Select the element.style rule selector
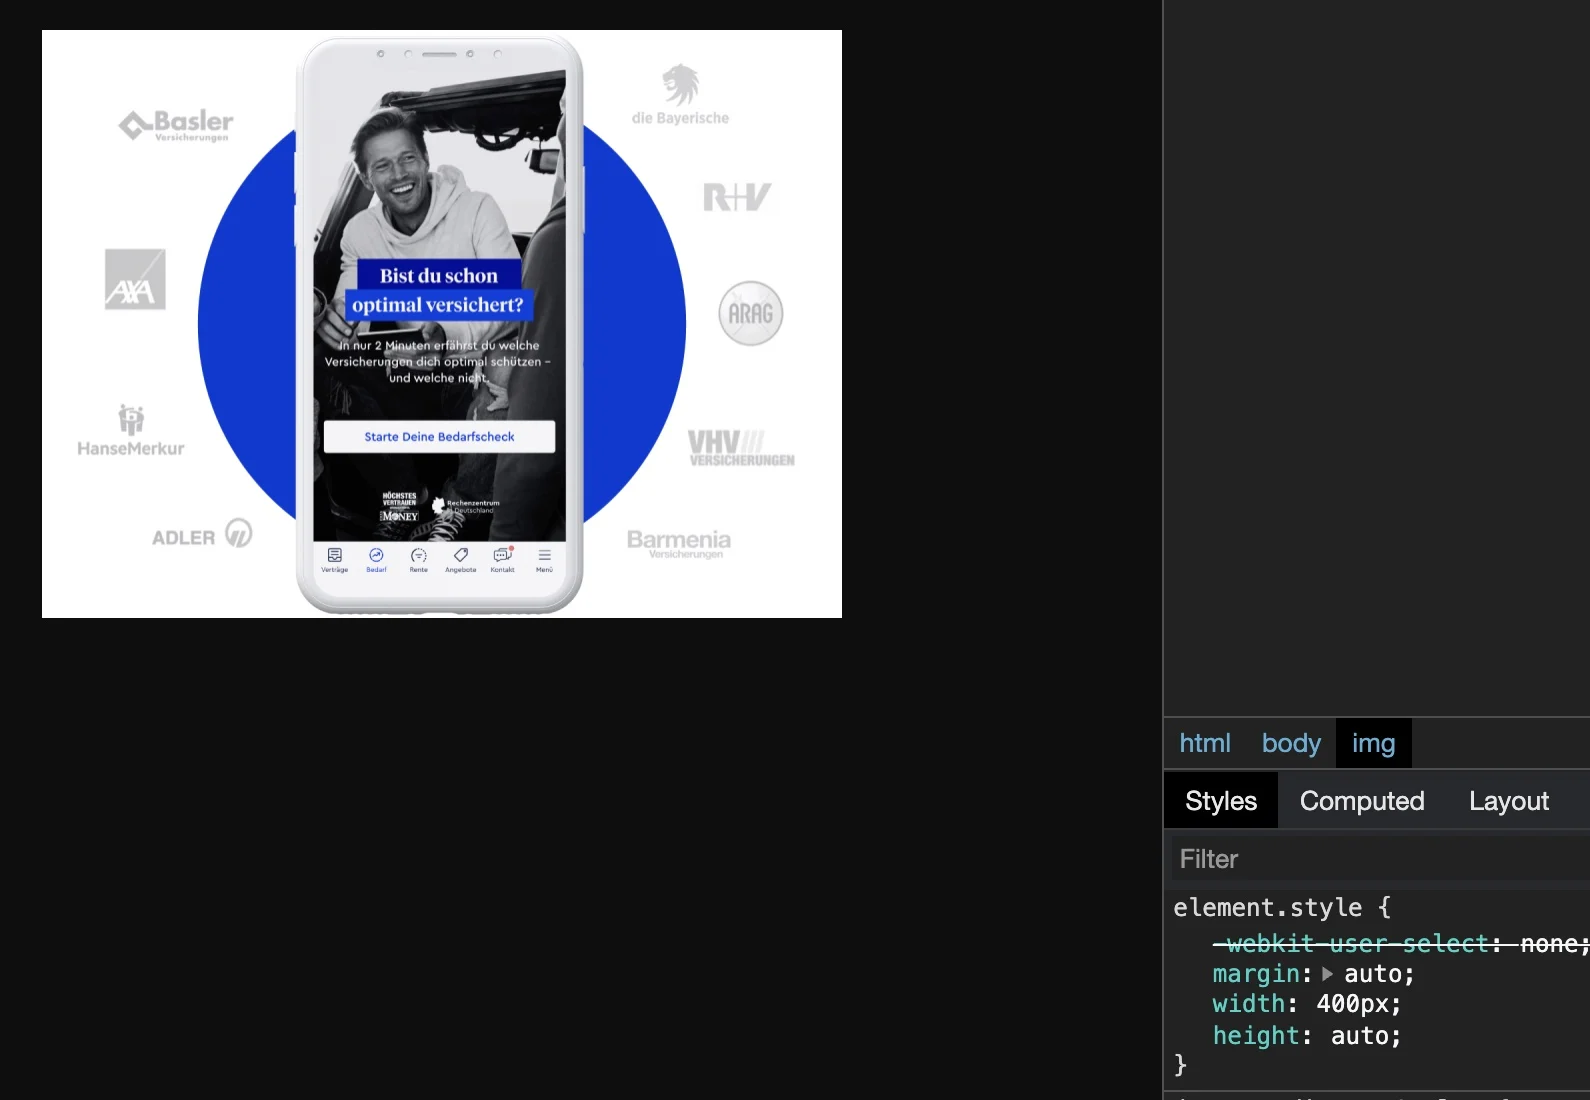Viewport: 1590px width, 1100px height. (x=1267, y=907)
